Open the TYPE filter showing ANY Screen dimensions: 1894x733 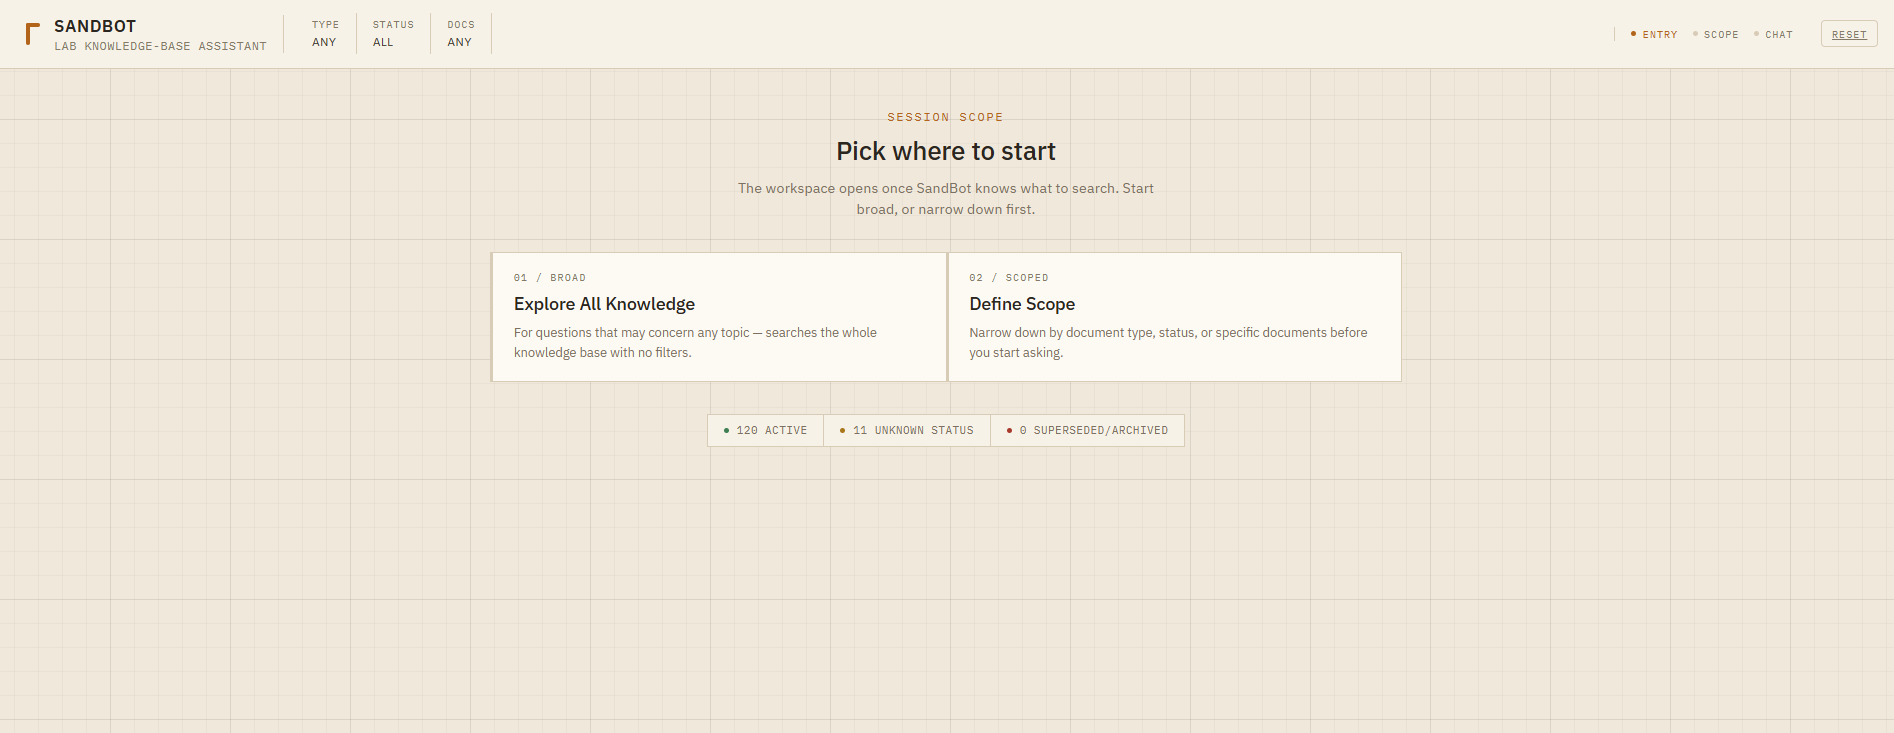click(x=325, y=34)
